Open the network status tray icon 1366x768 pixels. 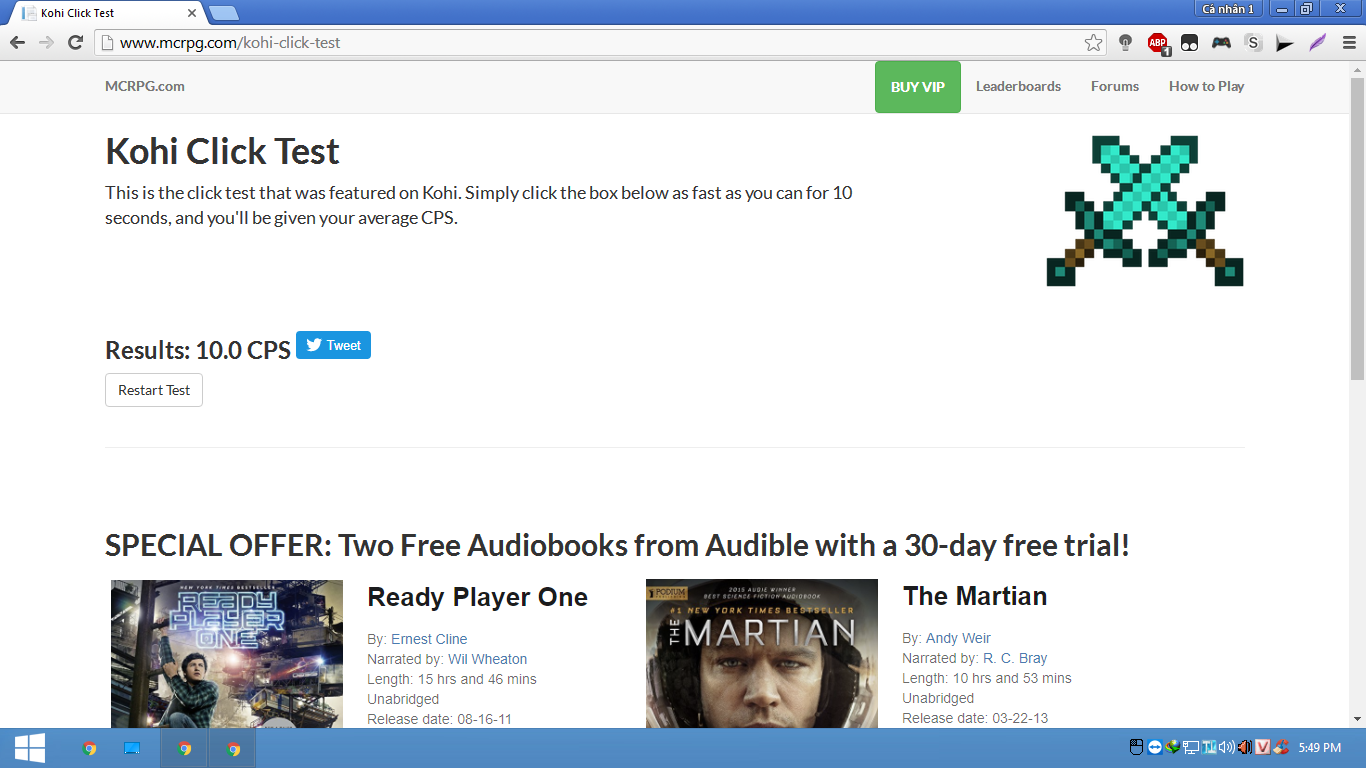1190,747
